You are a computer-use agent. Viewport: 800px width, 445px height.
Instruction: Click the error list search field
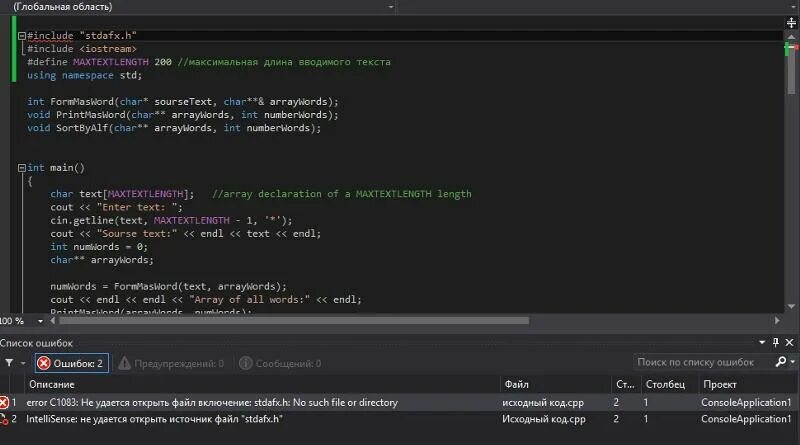[704, 362]
